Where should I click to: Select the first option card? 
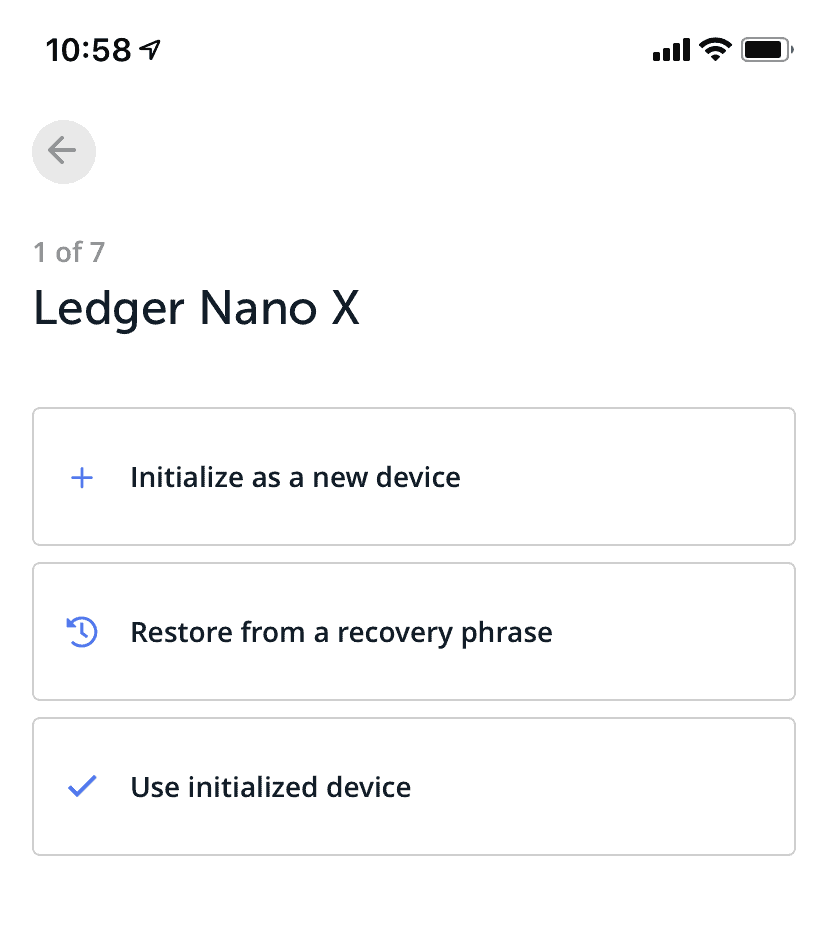click(414, 477)
